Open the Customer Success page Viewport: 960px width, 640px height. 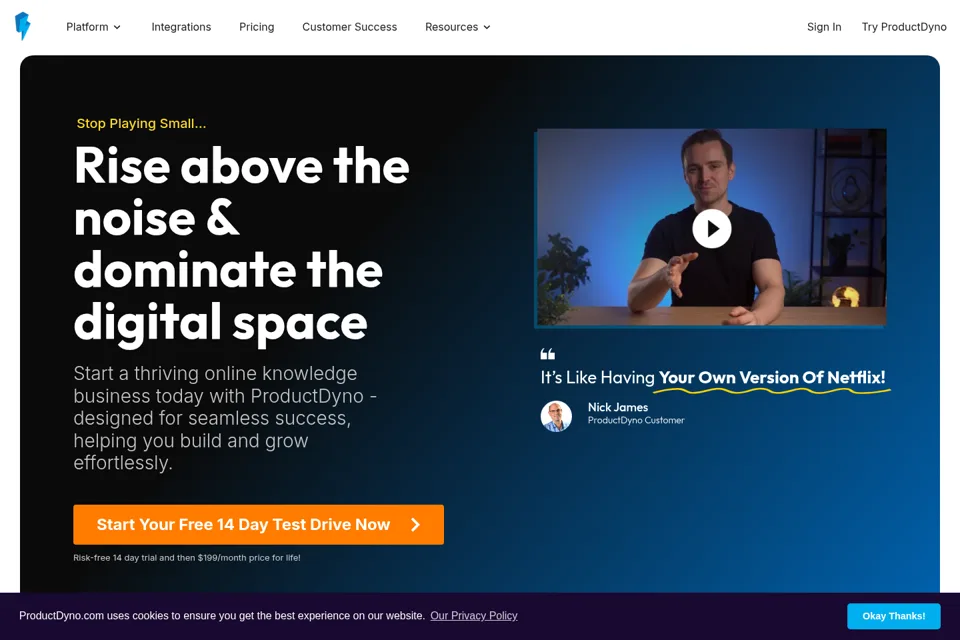click(x=350, y=27)
